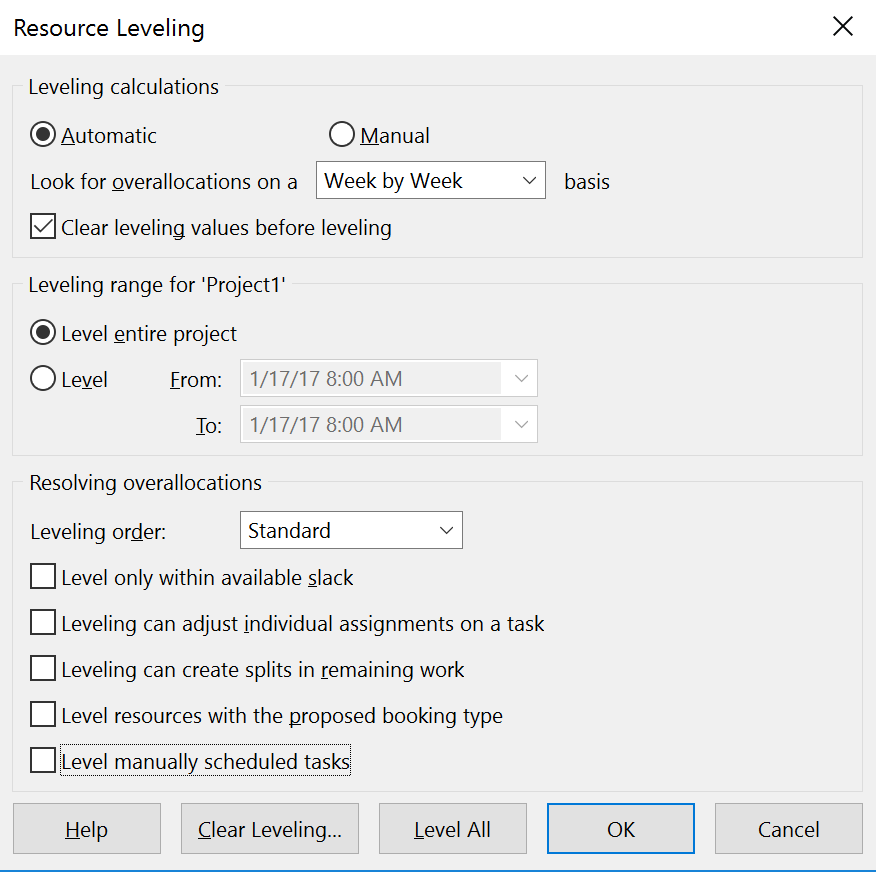Enable Level only within available slack
876x872 pixels.
43,577
